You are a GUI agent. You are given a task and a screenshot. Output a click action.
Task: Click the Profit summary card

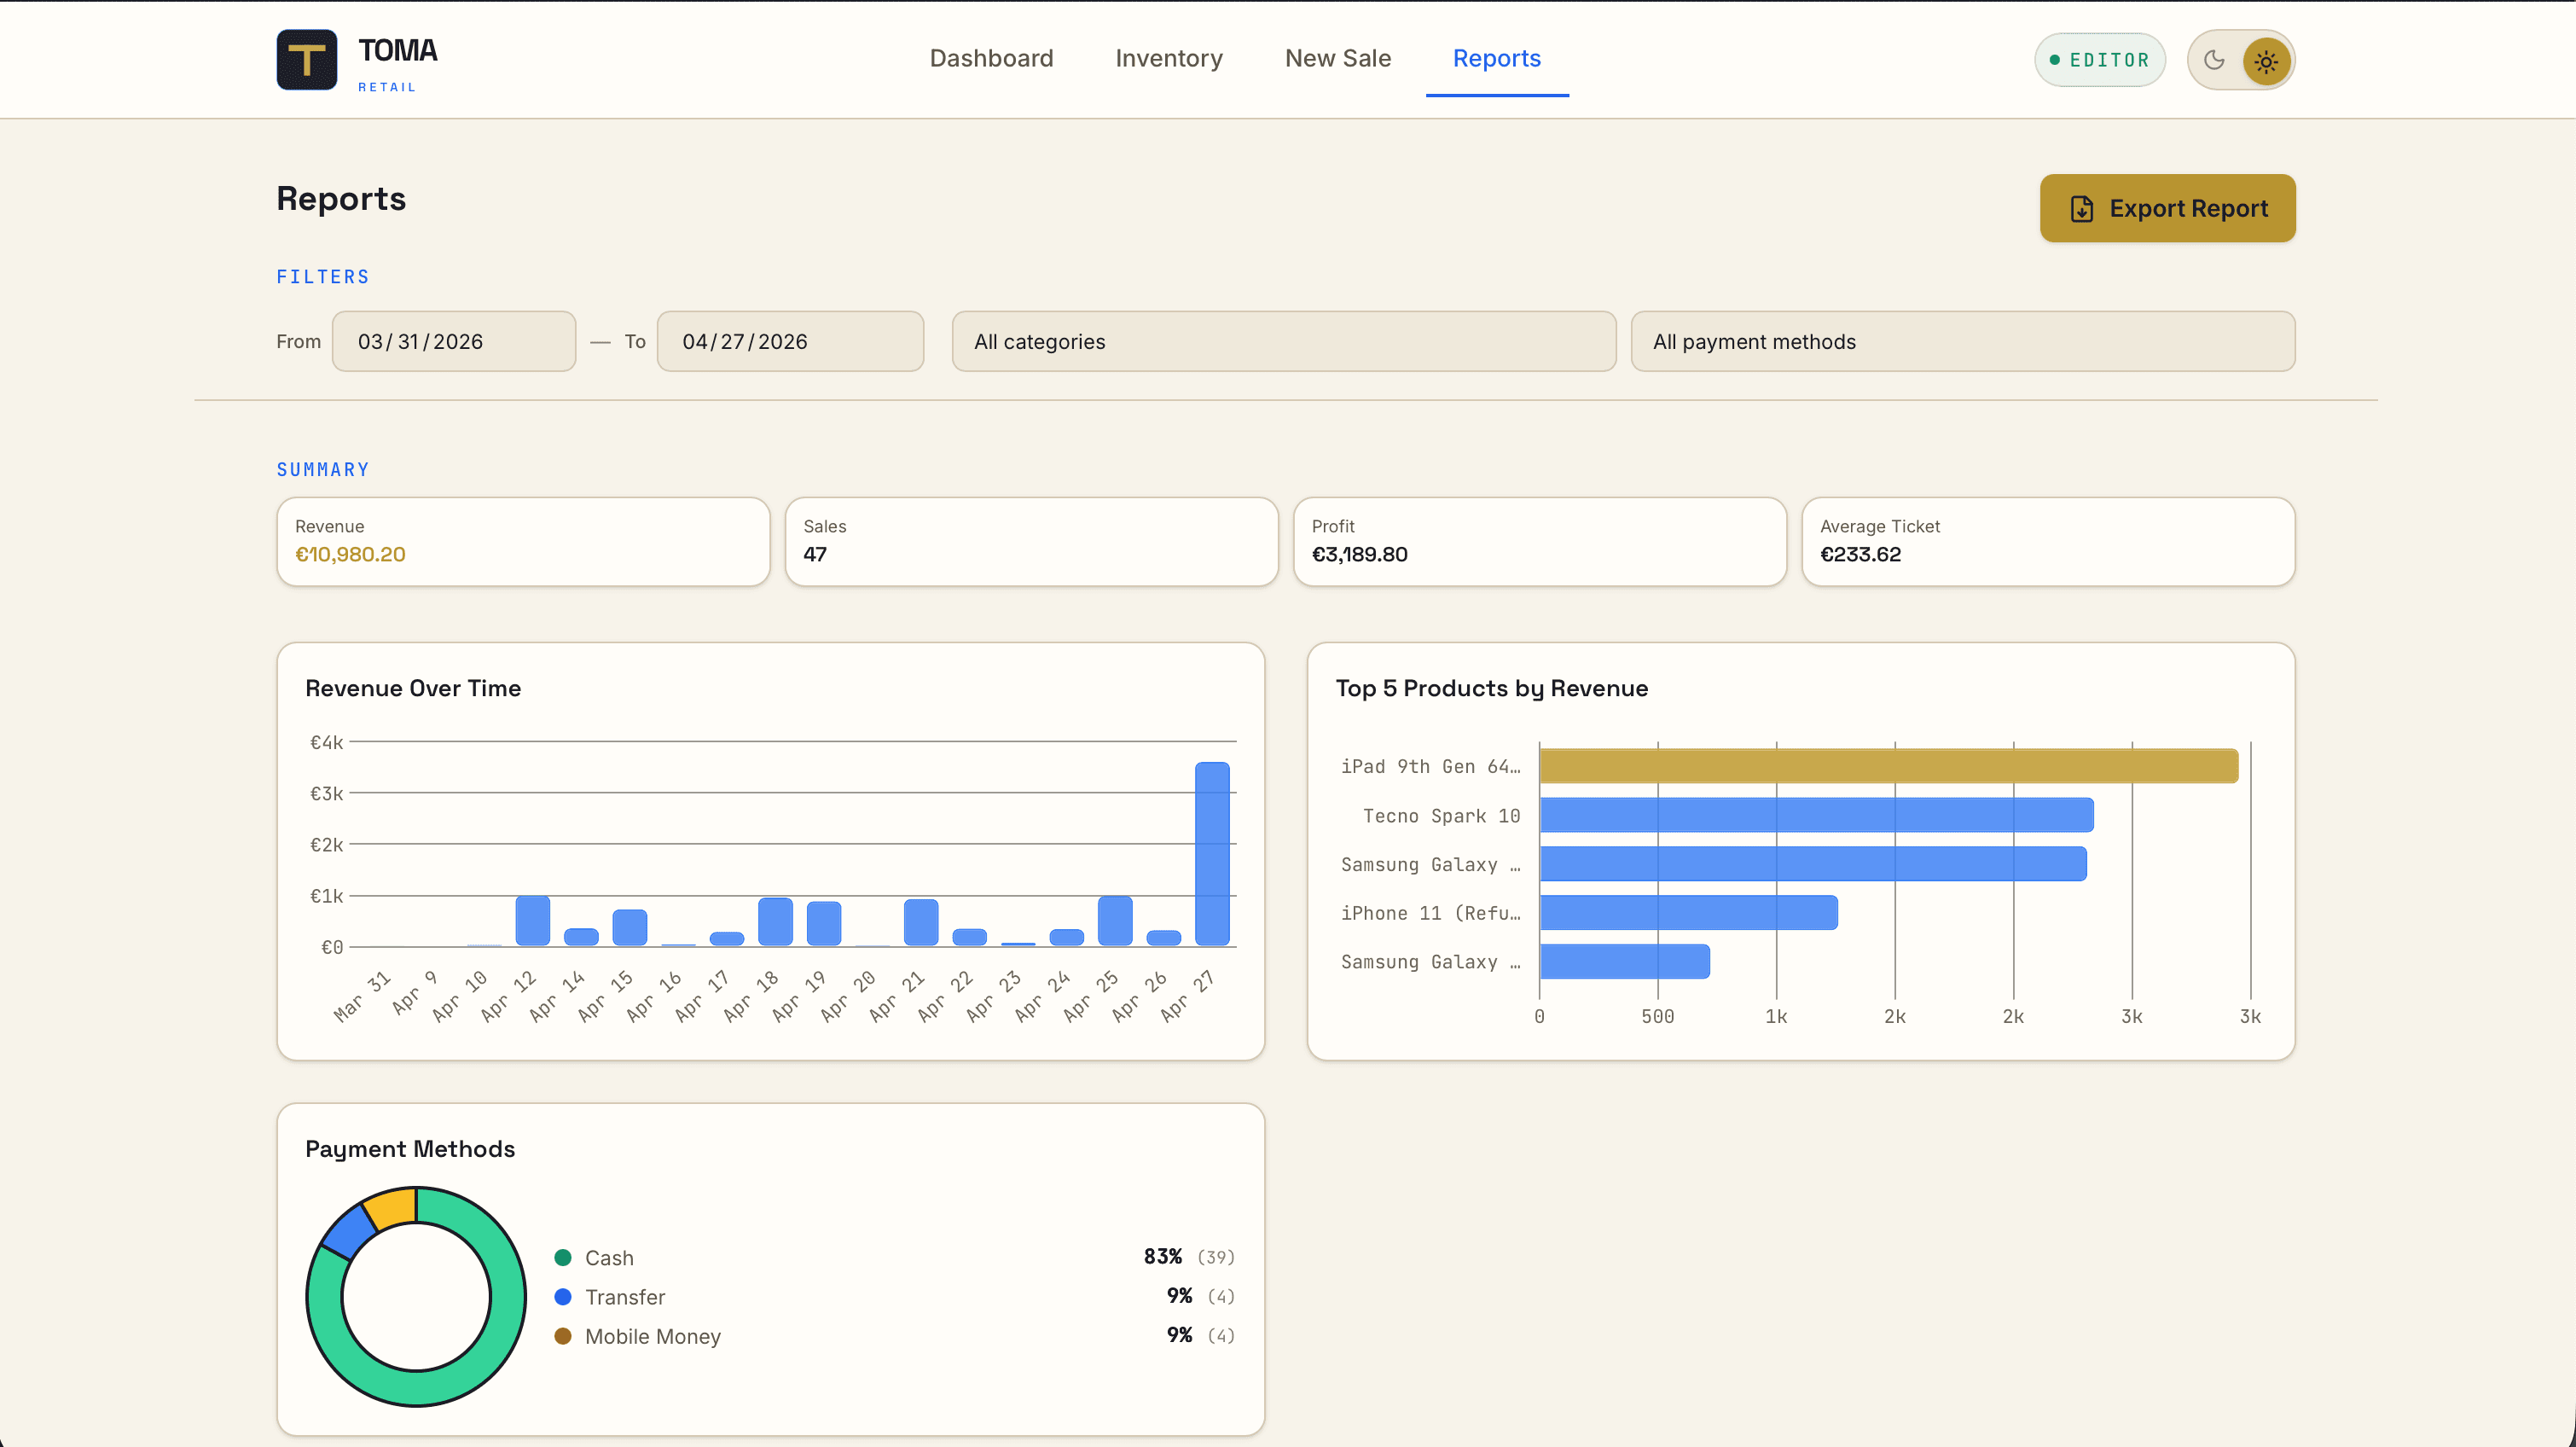[1540, 541]
